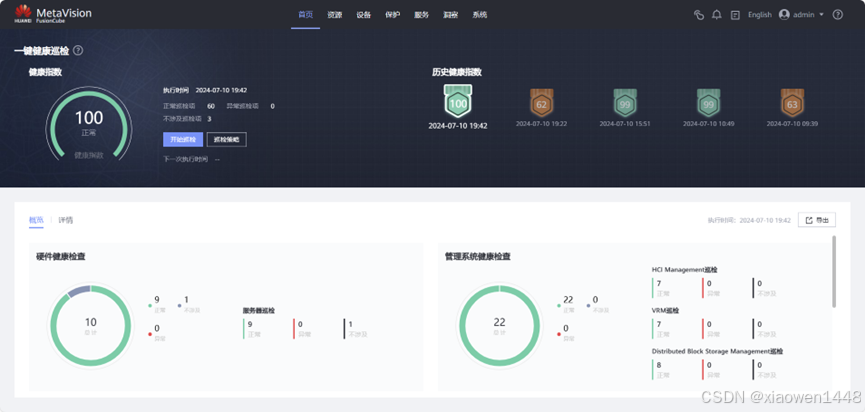This screenshot has width=865, height=412.
Task: Select the 62 score history badge
Action: (541, 102)
